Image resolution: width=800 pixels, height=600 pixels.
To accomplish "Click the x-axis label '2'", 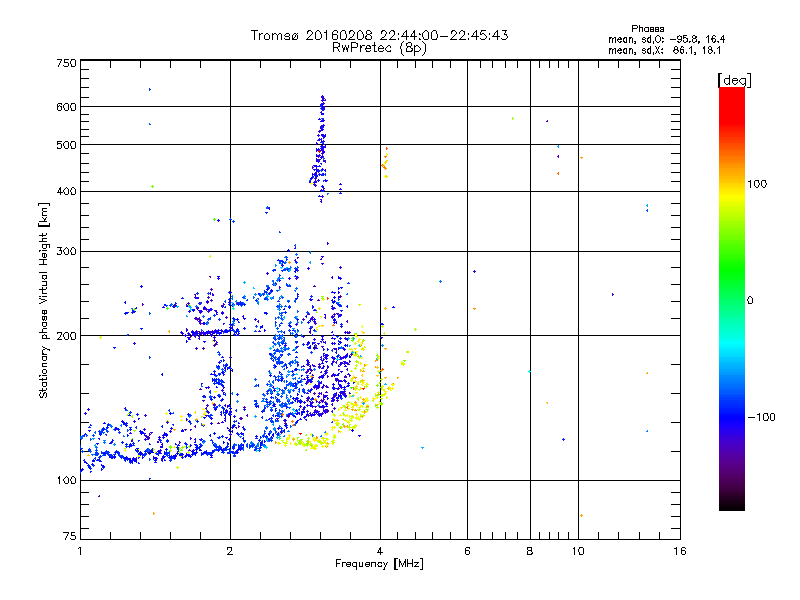I will [x=230, y=551].
